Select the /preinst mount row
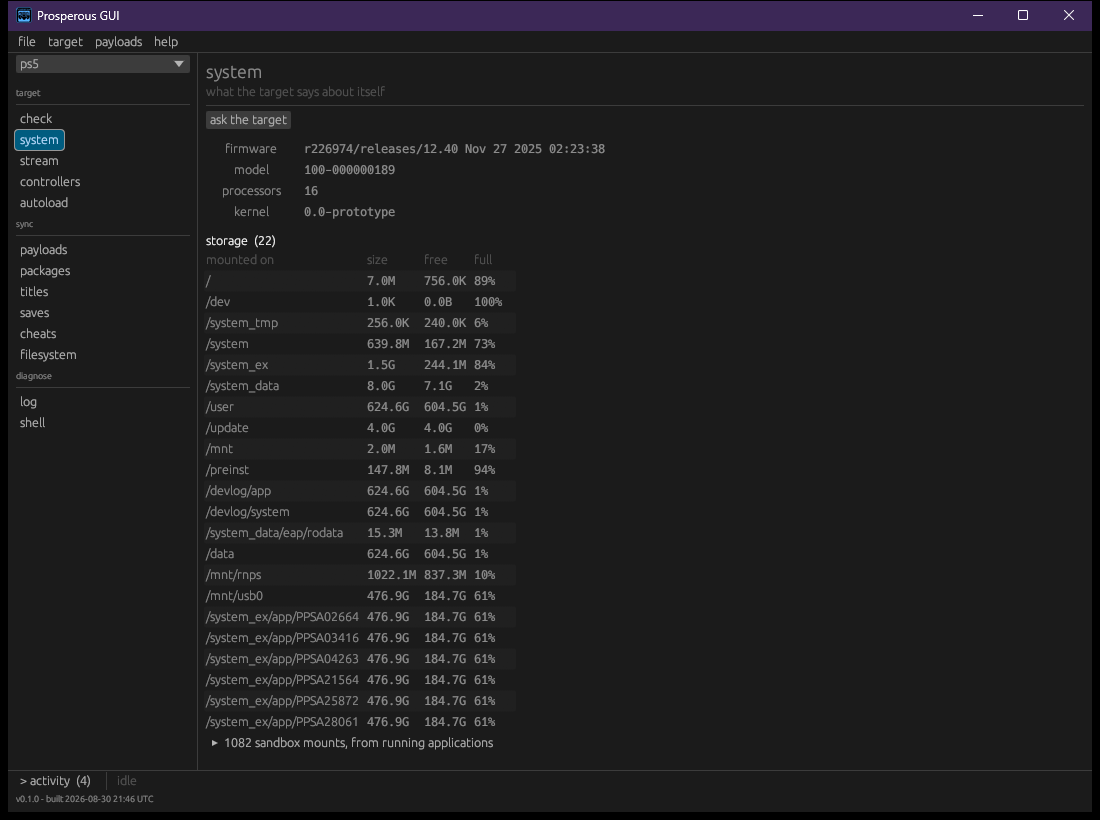The width and height of the screenshot is (1100, 820). 361,470
